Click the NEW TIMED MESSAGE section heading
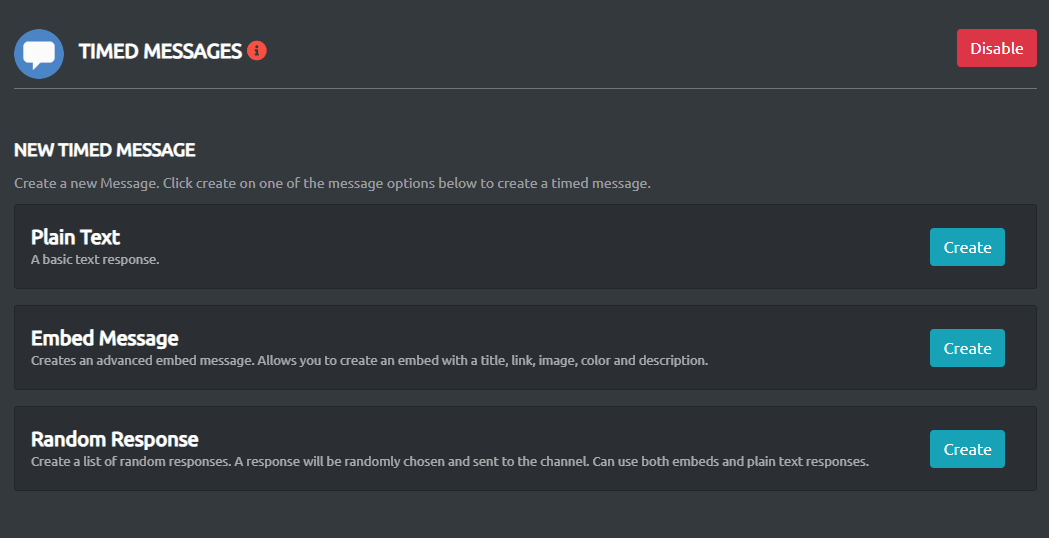 pos(104,151)
